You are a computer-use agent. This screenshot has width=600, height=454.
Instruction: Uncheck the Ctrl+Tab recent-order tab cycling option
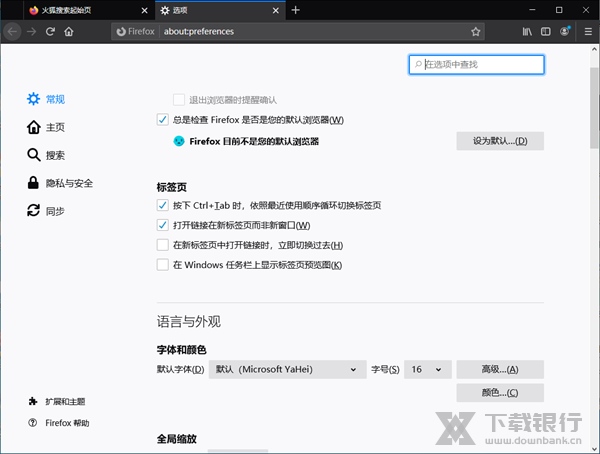point(163,205)
